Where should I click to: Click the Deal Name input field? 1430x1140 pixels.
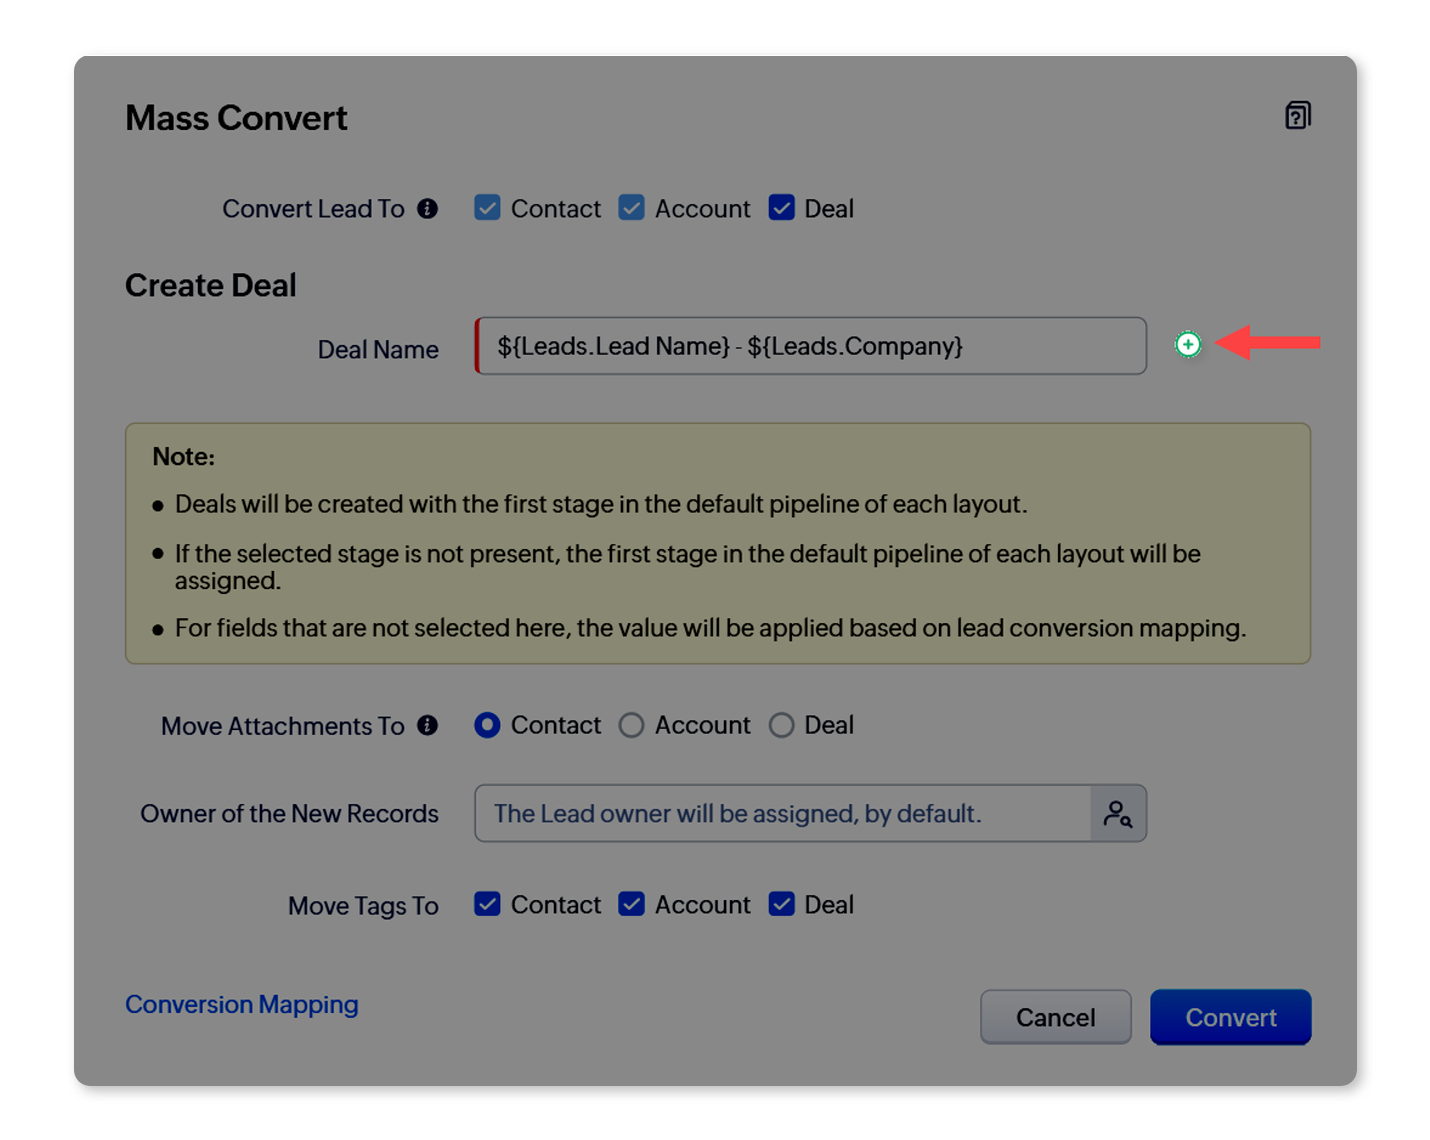pyautogui.click(x=810, y=346)
